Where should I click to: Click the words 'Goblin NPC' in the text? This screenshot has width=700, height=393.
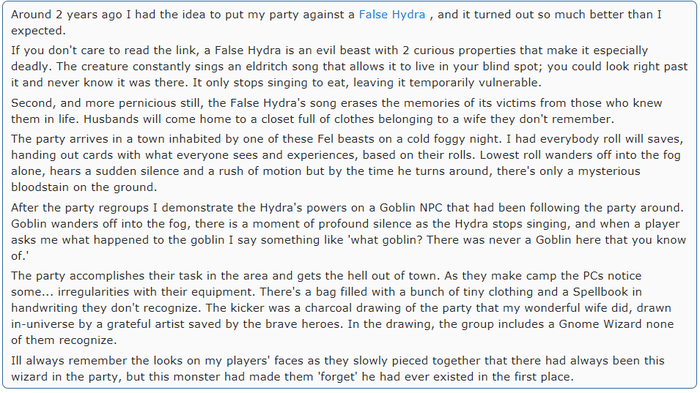(411, 208)
